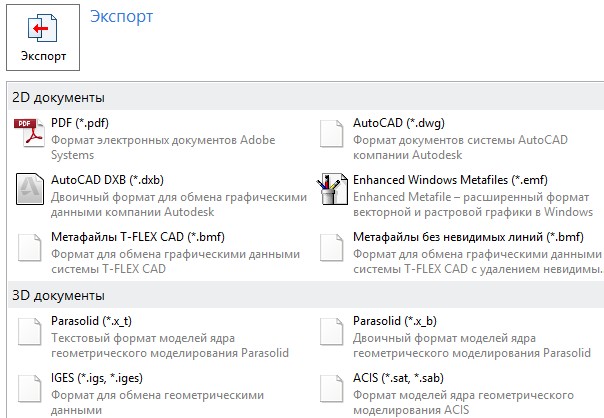
Task: Choose PDF (*.pdf) export format
Action: tap(80, 123)
